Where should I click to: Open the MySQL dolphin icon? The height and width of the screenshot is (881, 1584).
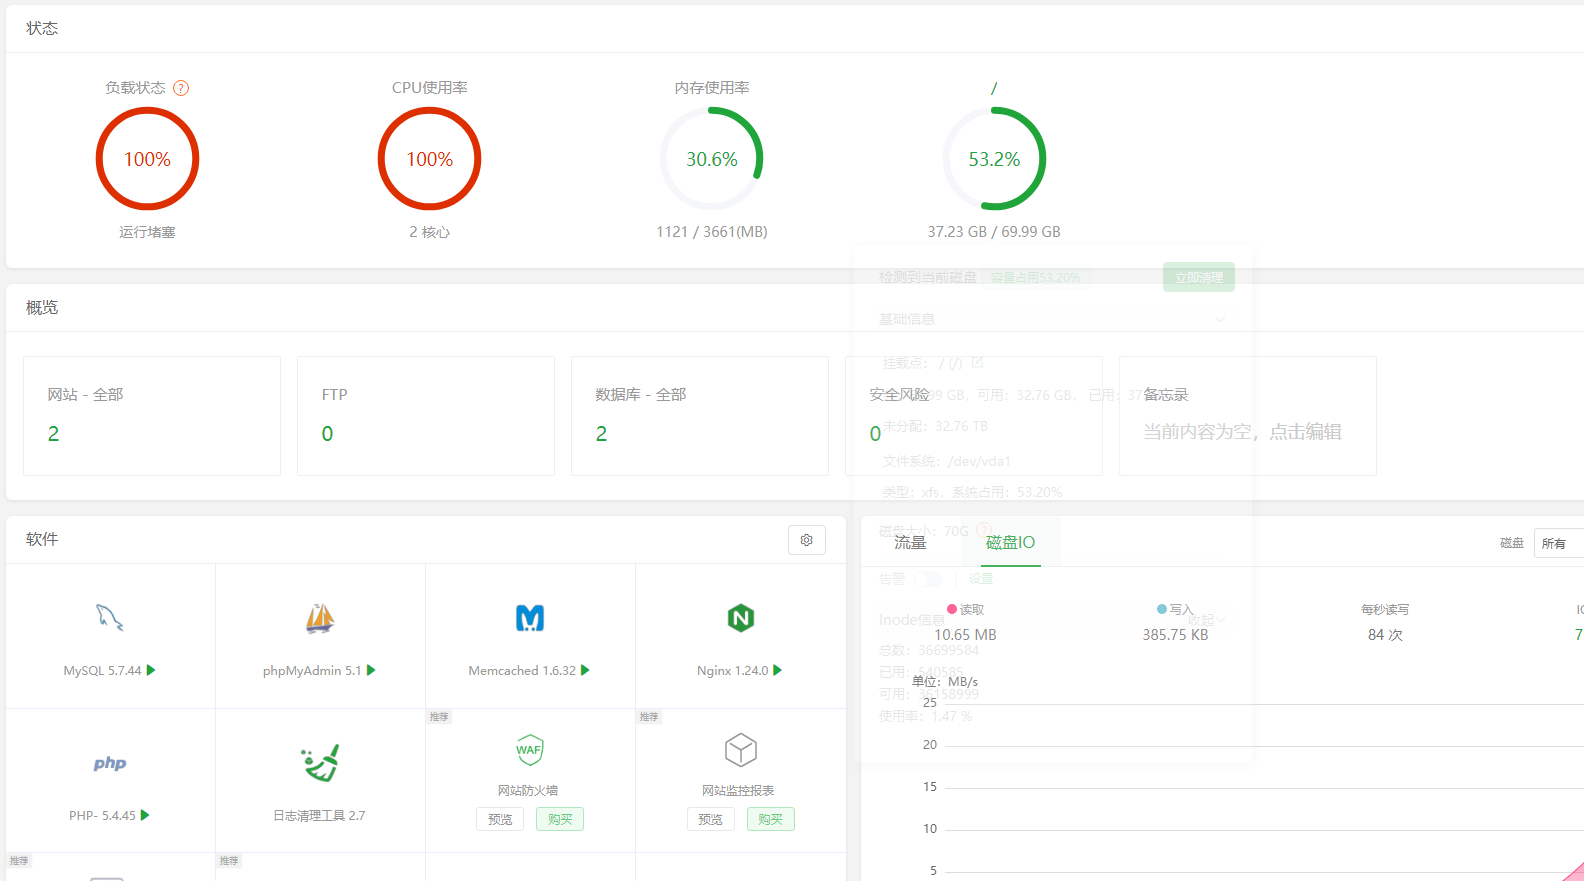click(x=110, y=617)
